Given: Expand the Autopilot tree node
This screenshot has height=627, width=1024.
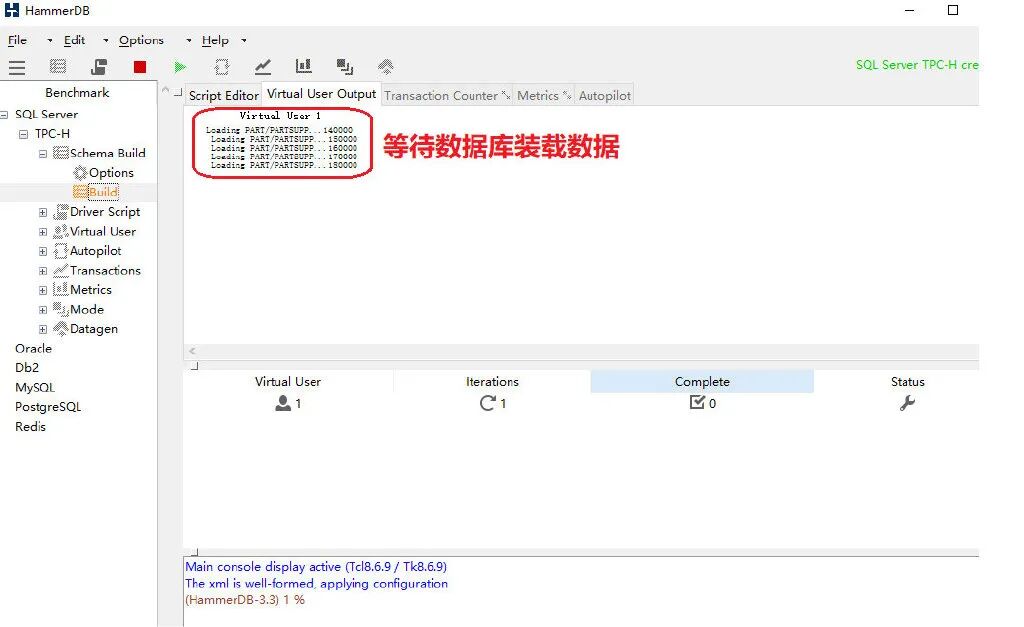Looking at the screenshot, I should click(x=42, y=251).
